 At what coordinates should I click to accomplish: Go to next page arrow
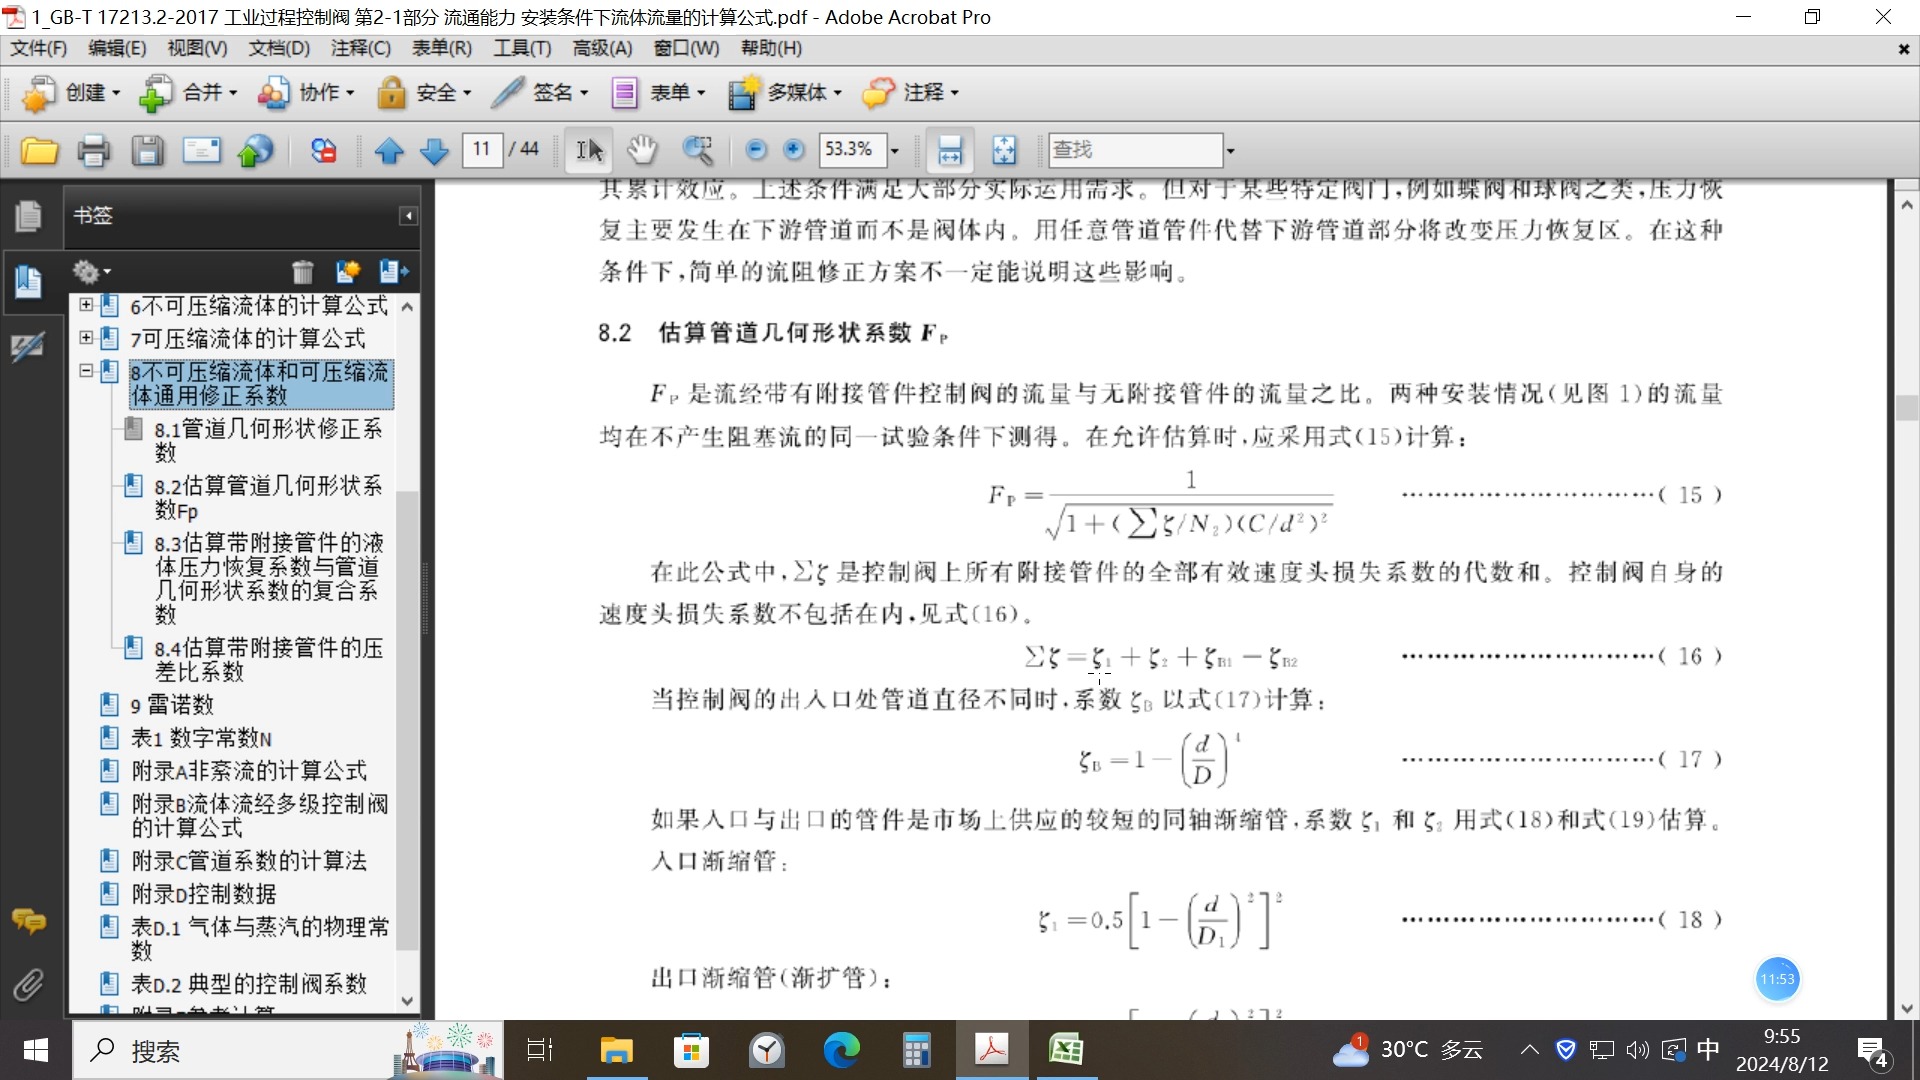tap(434, 151)
